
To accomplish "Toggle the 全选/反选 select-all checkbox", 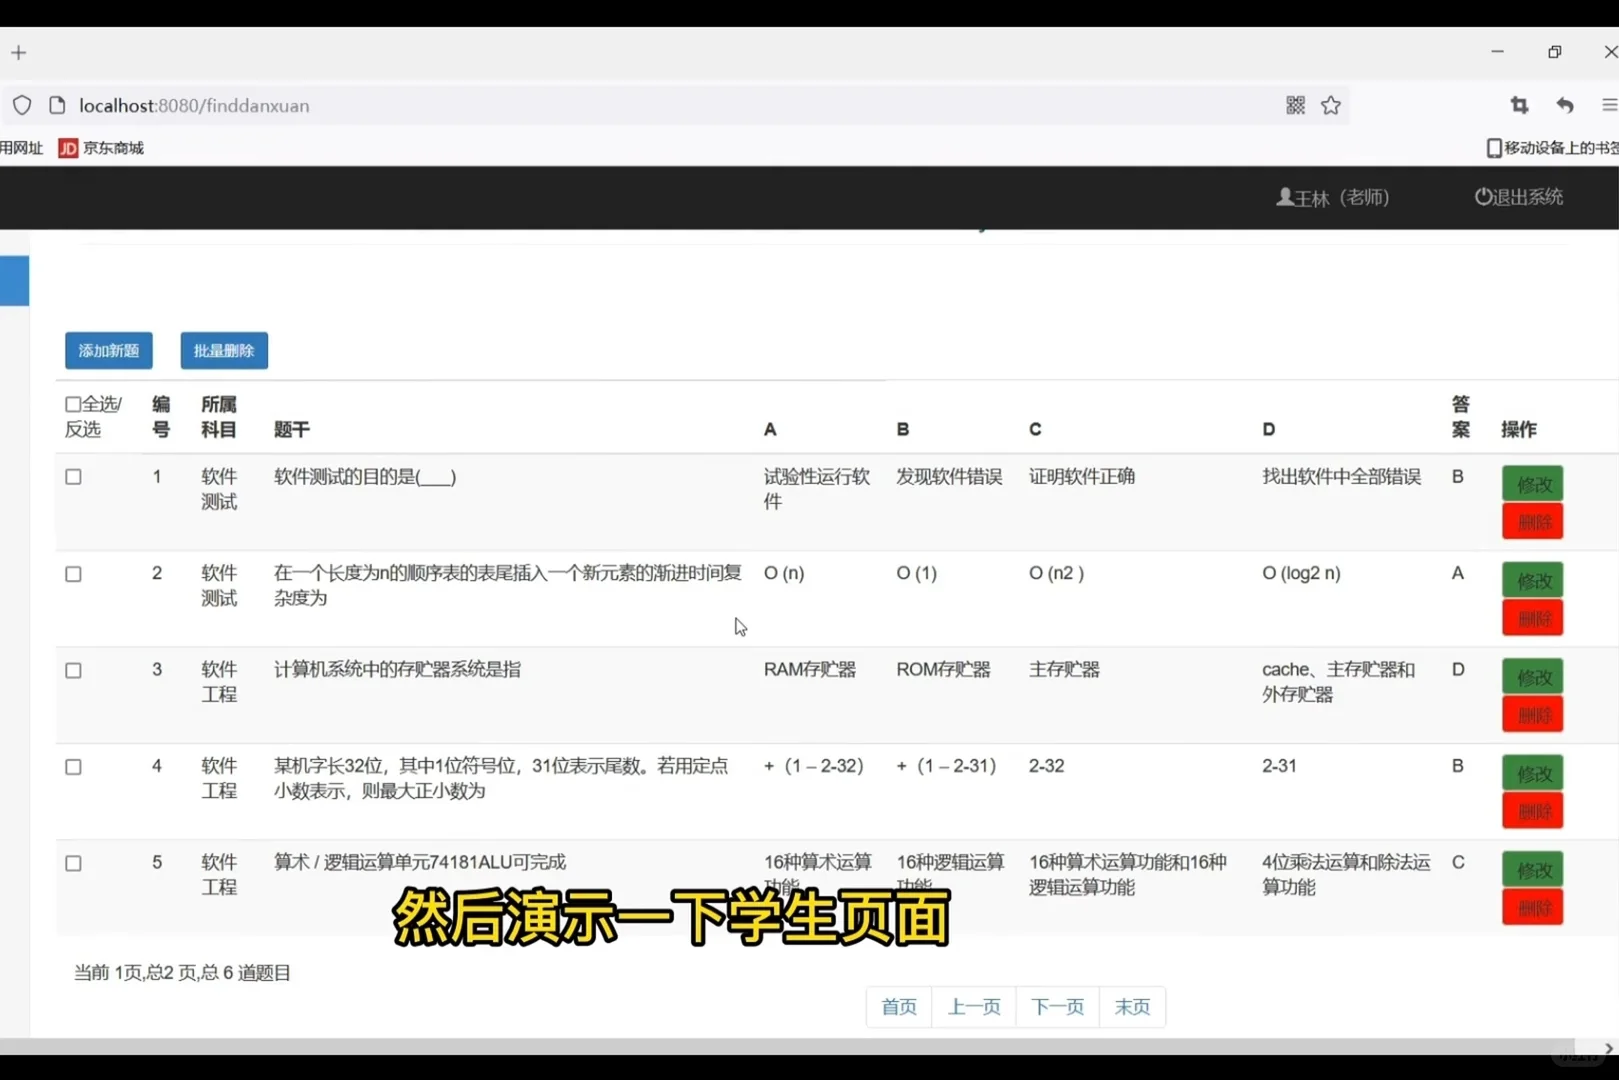I will click(x=71, y=404).
